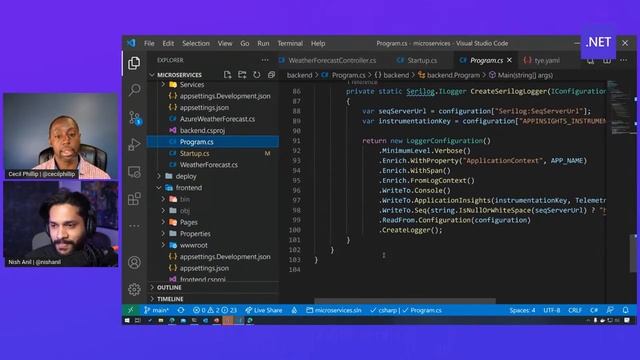
Task: Open the Manage settings gear
Action: [134, 289]
